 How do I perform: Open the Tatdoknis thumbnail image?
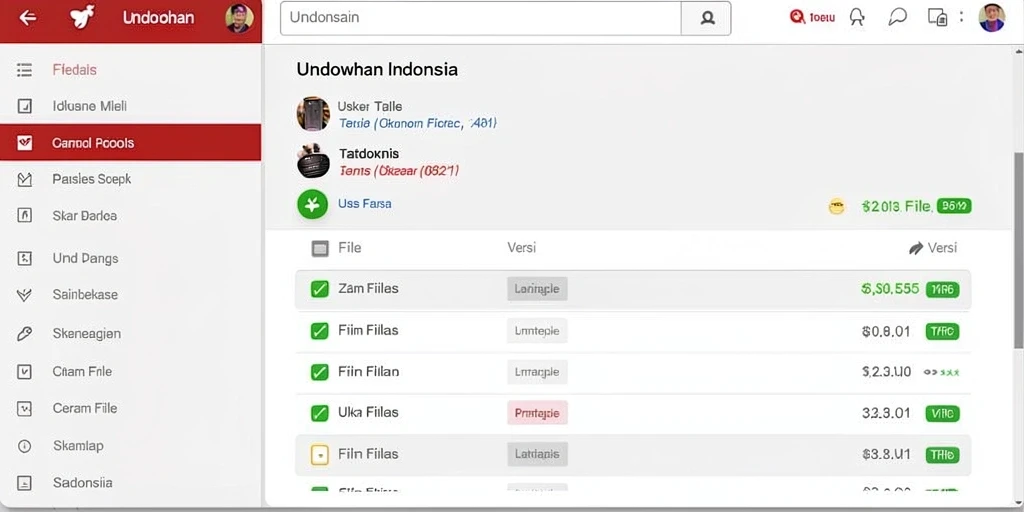[313, 161]
